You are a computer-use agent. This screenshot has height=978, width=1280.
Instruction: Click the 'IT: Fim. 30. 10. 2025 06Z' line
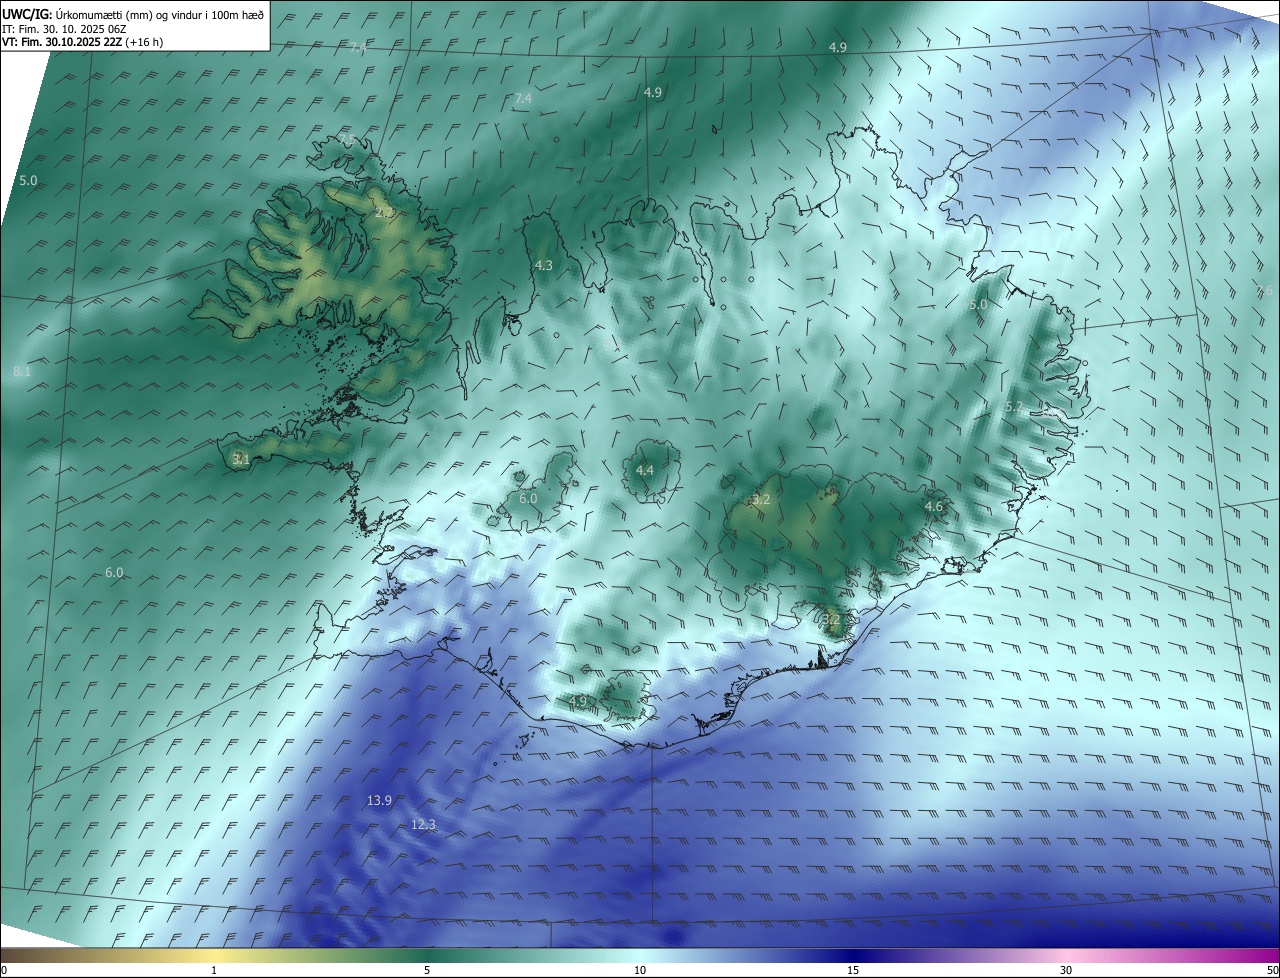point(66,29)
